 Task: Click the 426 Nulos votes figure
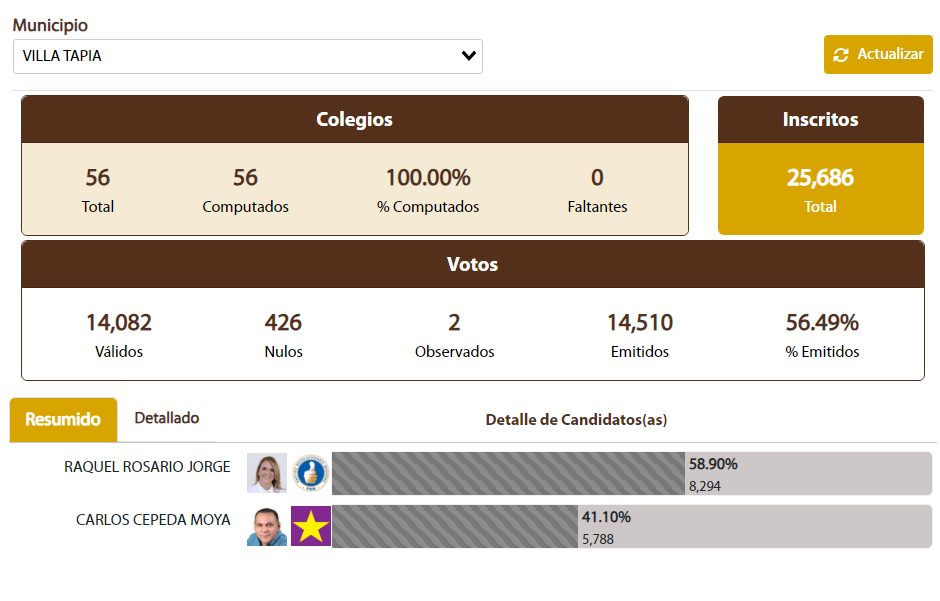pyautogui.click(x=283, y=323)
